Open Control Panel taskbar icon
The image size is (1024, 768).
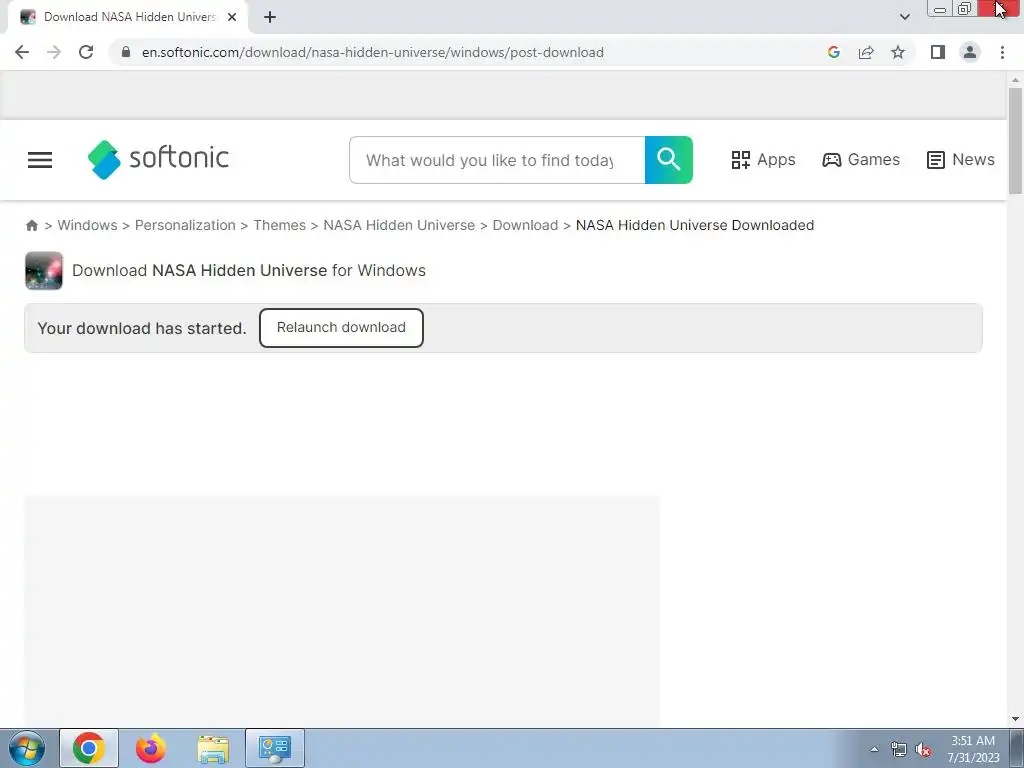click(x=275, y=748)
